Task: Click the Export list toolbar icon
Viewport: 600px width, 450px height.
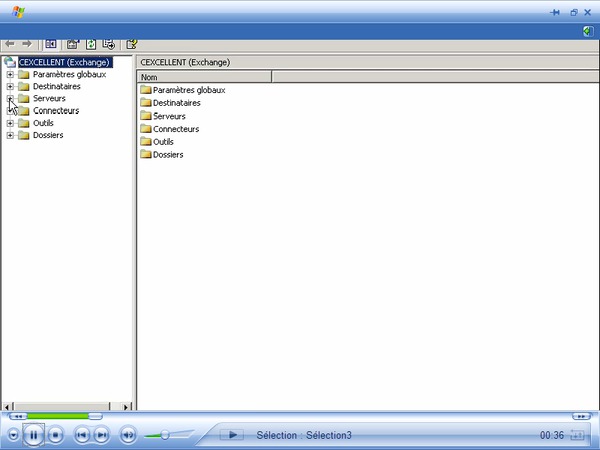Action: click(x=108, y=44)
